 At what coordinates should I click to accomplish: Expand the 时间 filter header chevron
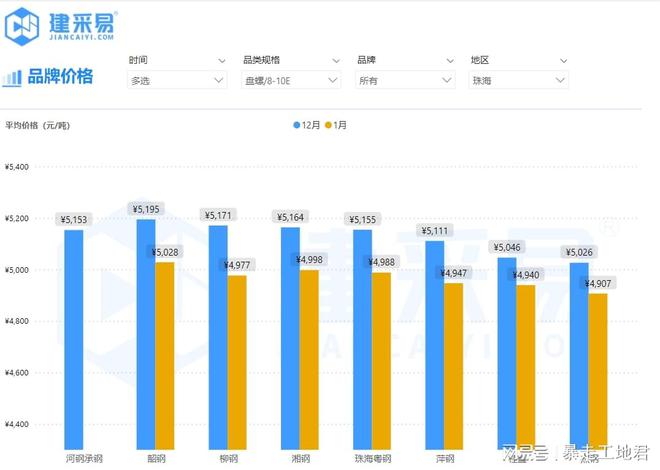[x=222, y=61]
